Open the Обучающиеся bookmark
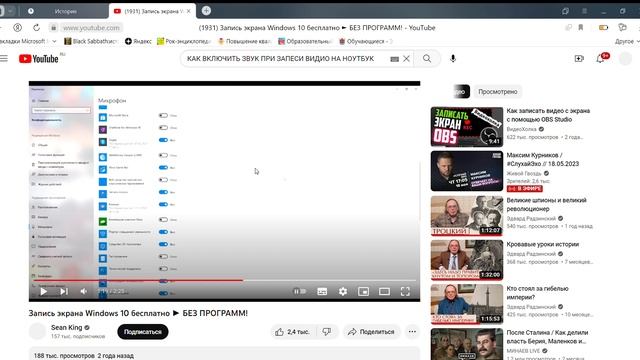Screen dimensions: 640x360 (365, 41)
